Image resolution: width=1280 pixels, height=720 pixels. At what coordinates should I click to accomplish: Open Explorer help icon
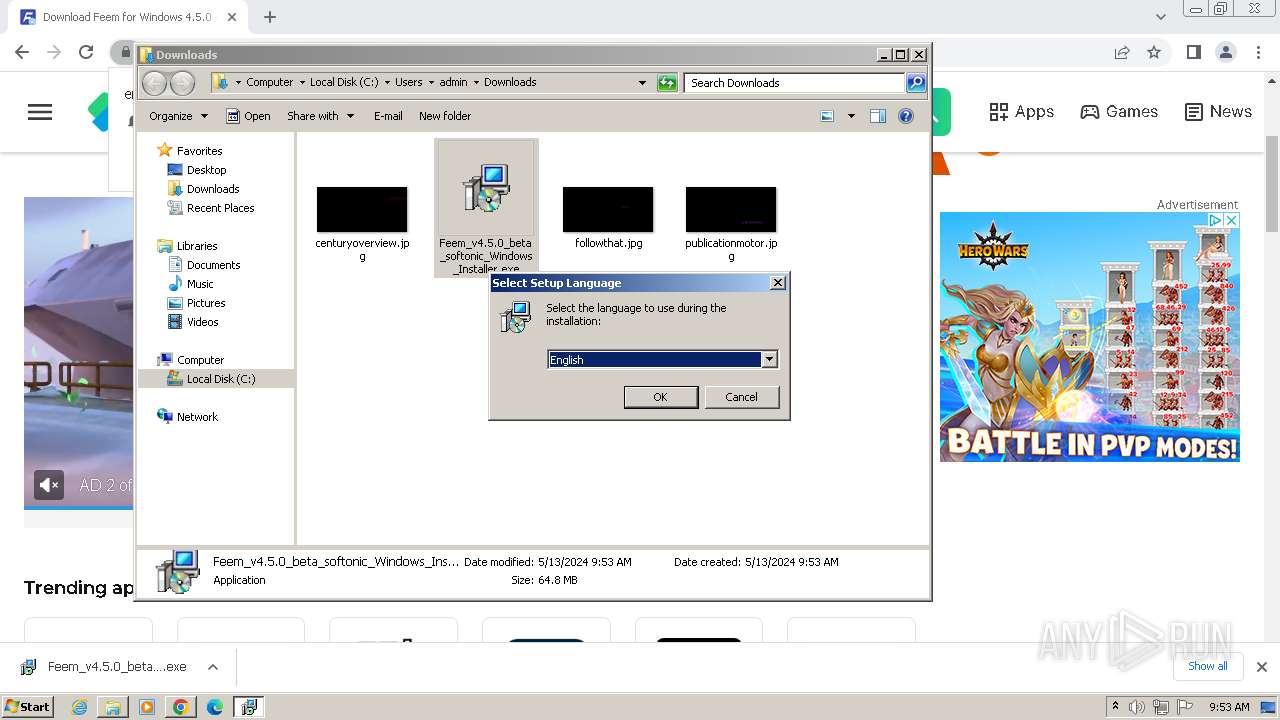(x=906, y=116)
